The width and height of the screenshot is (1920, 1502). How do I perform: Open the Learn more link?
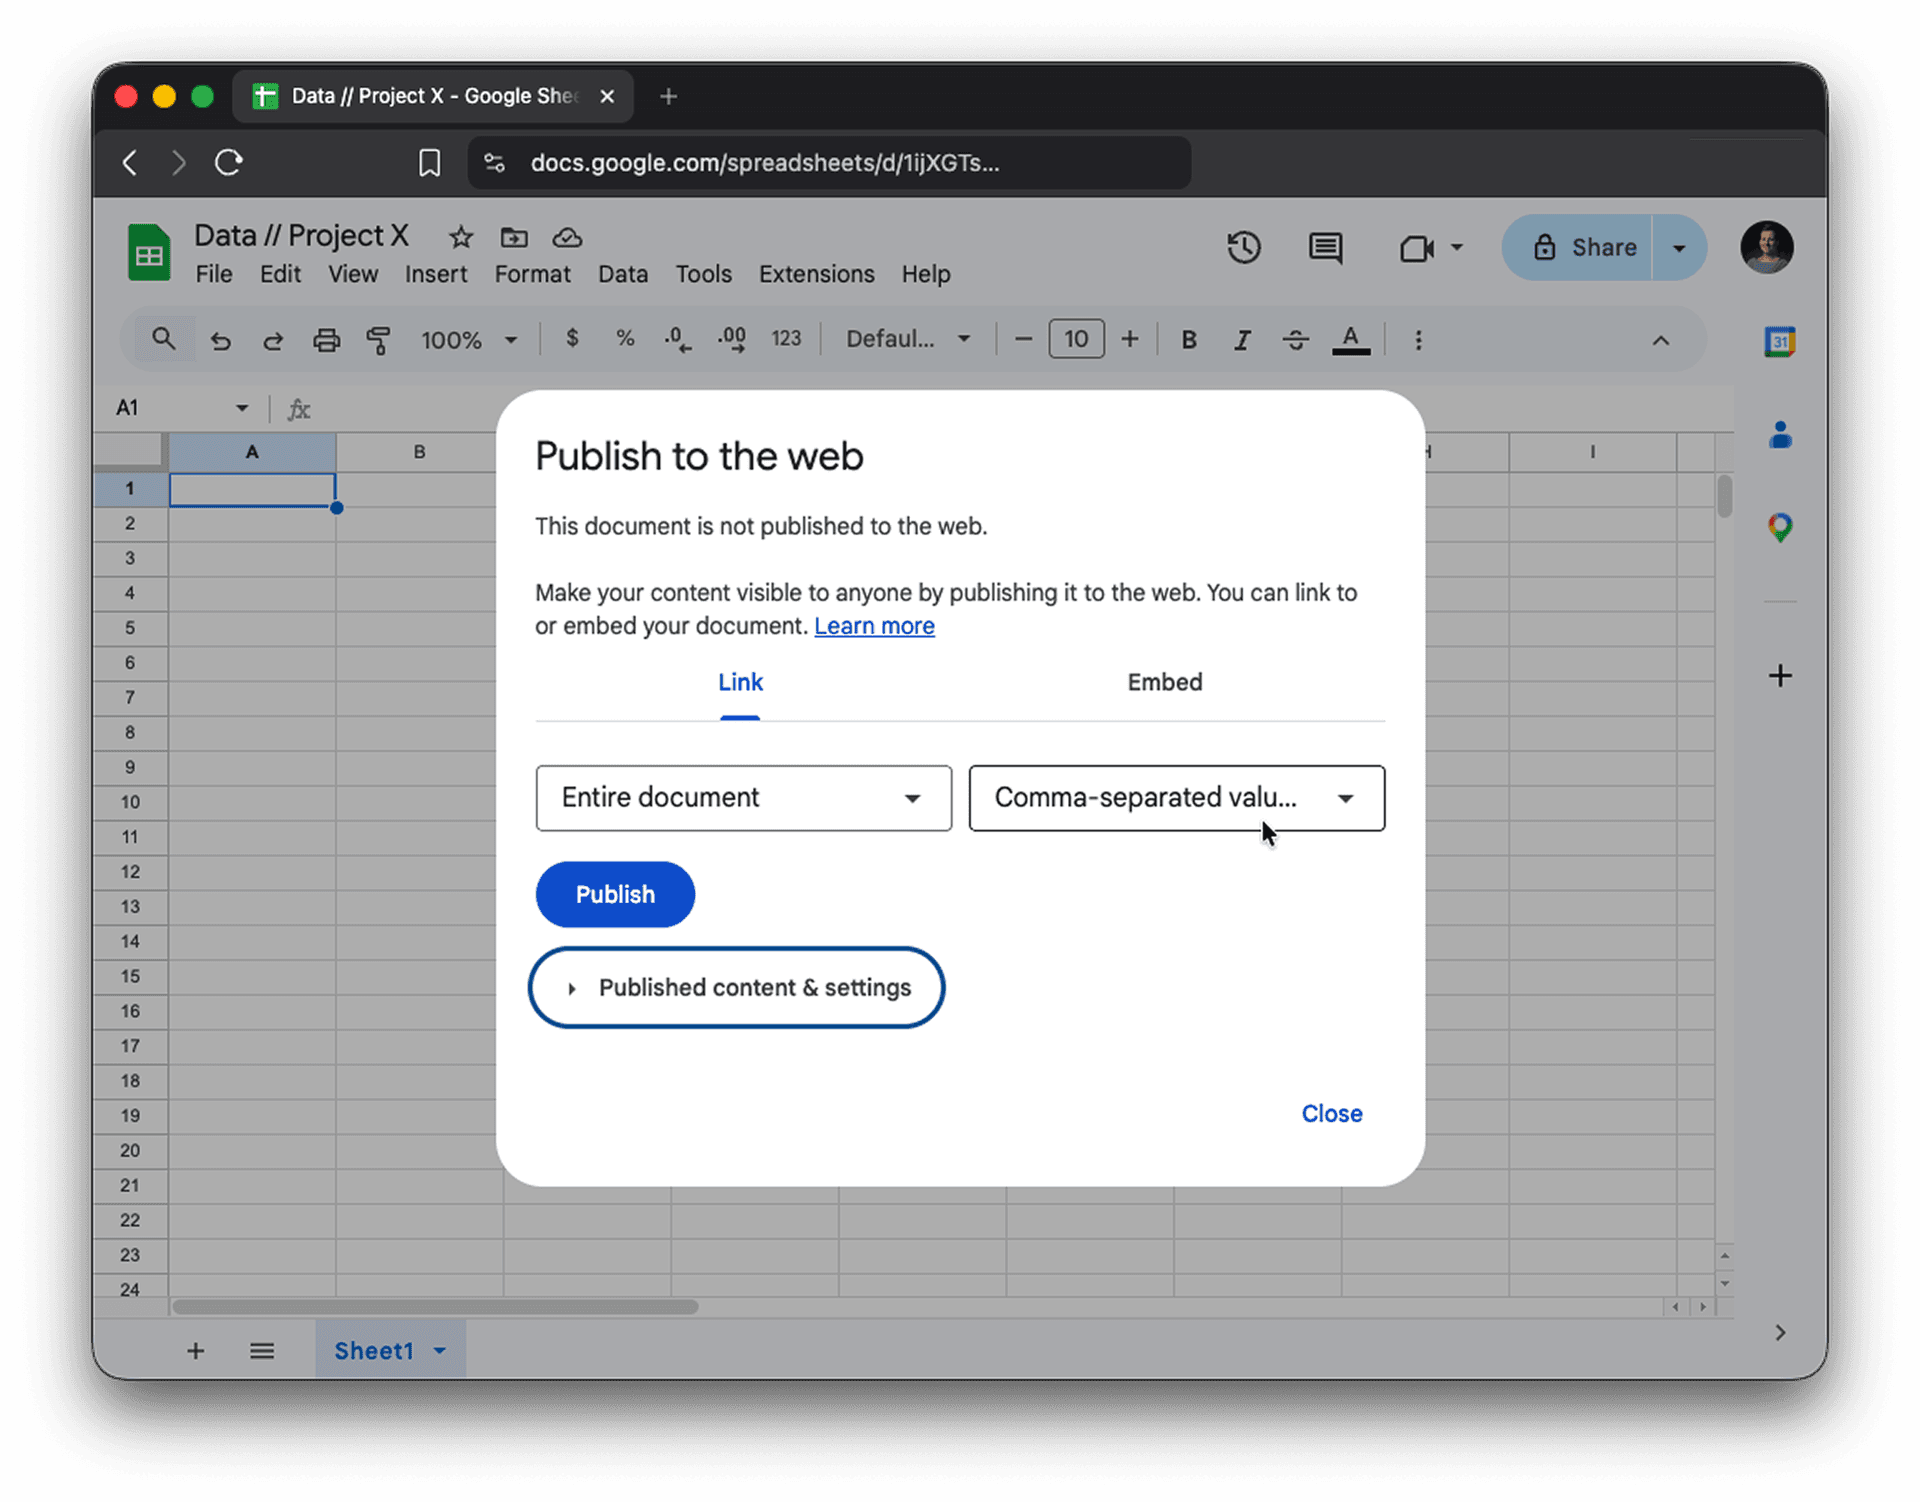(874, 625)
